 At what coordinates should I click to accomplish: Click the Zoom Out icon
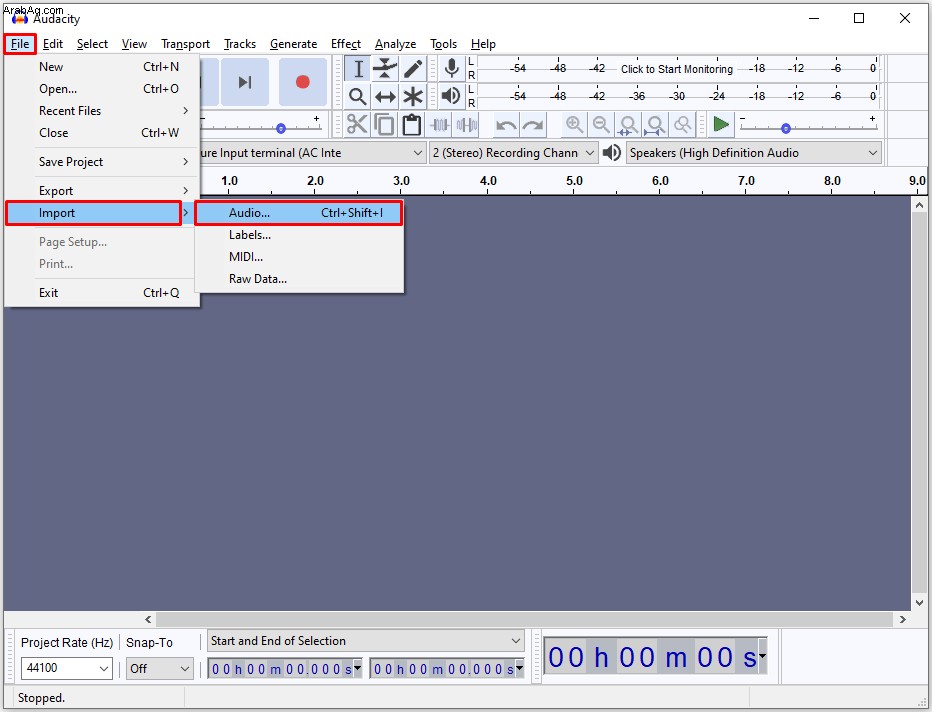click(602, 125)
